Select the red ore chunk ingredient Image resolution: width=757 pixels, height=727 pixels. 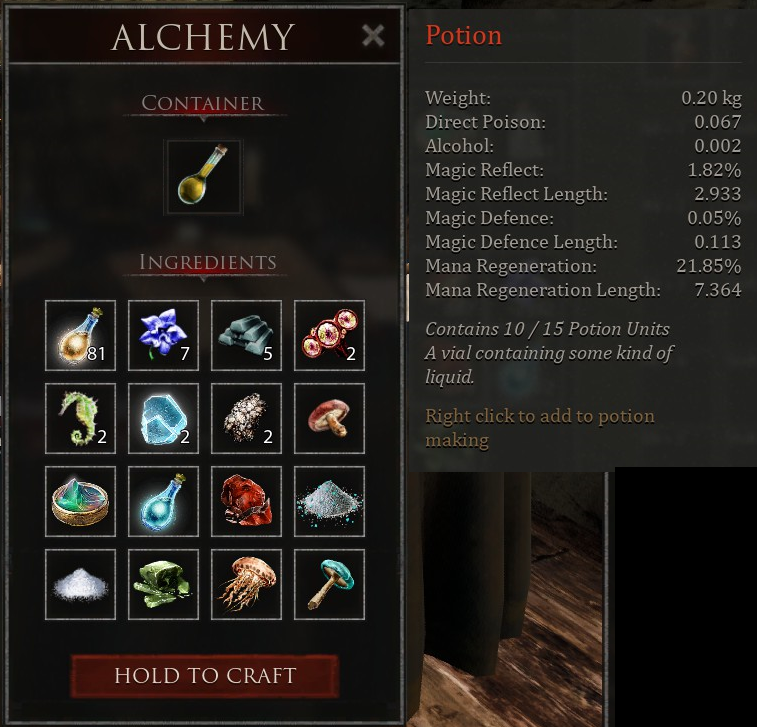(246, 502)
